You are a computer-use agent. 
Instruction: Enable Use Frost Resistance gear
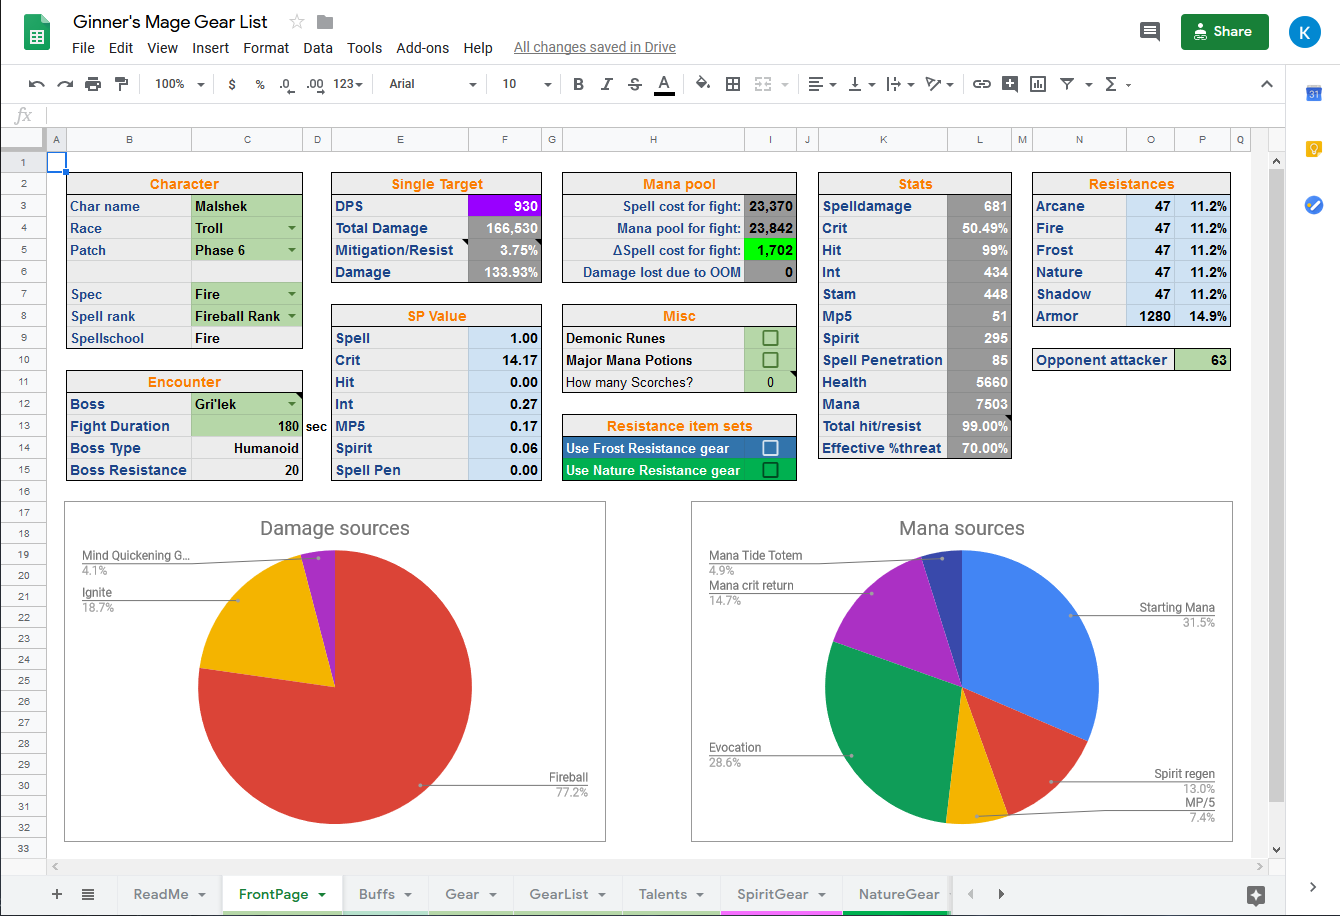point(770,448)
